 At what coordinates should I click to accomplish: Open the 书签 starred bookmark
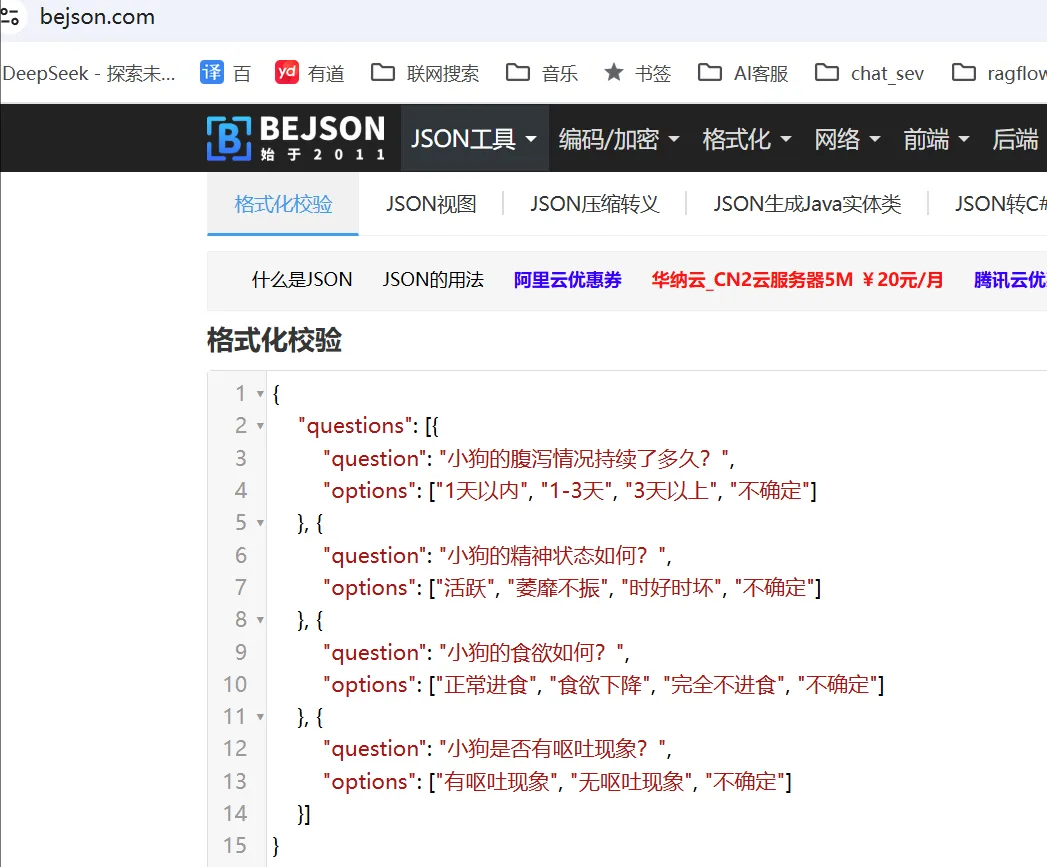(x=637, y=73)
